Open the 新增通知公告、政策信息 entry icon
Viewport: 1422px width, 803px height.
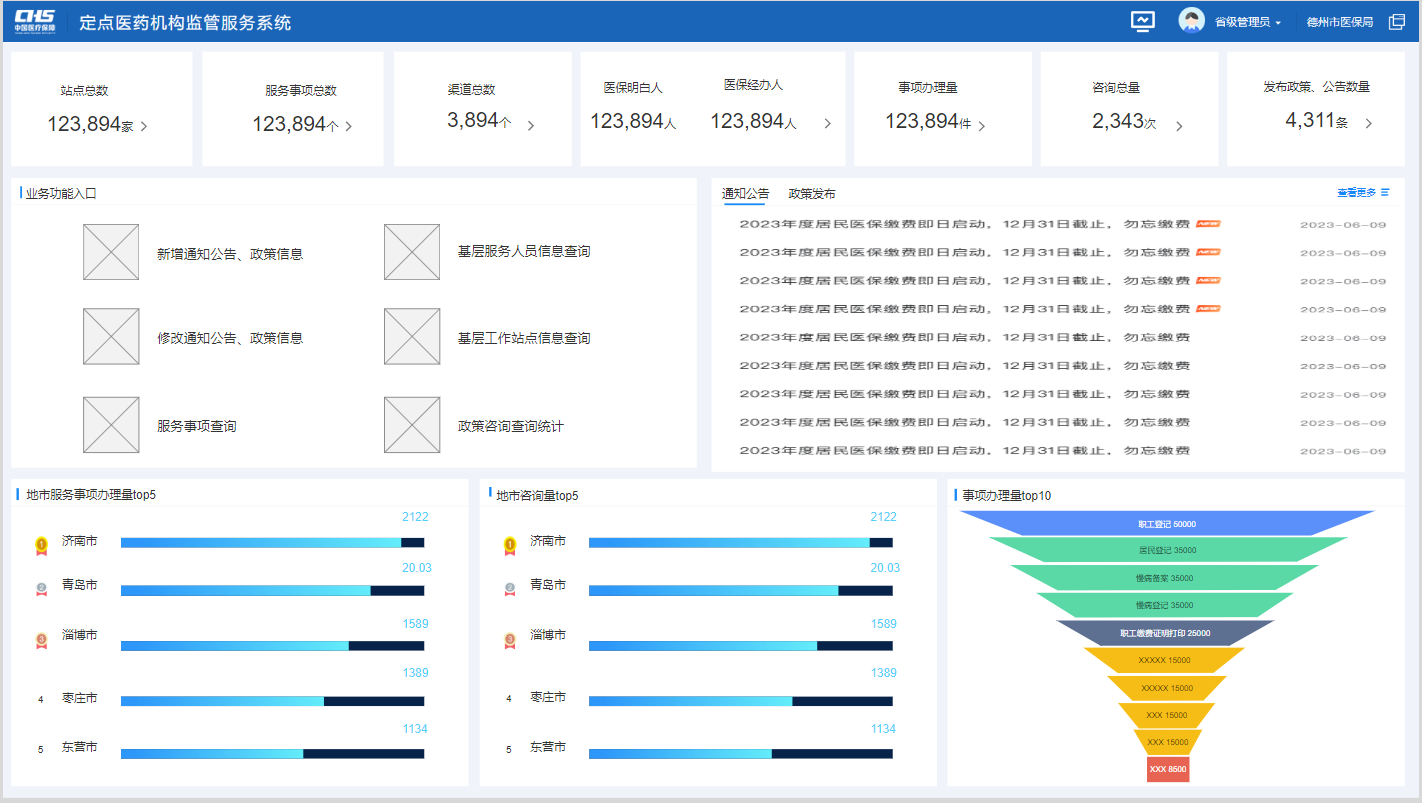111,252
